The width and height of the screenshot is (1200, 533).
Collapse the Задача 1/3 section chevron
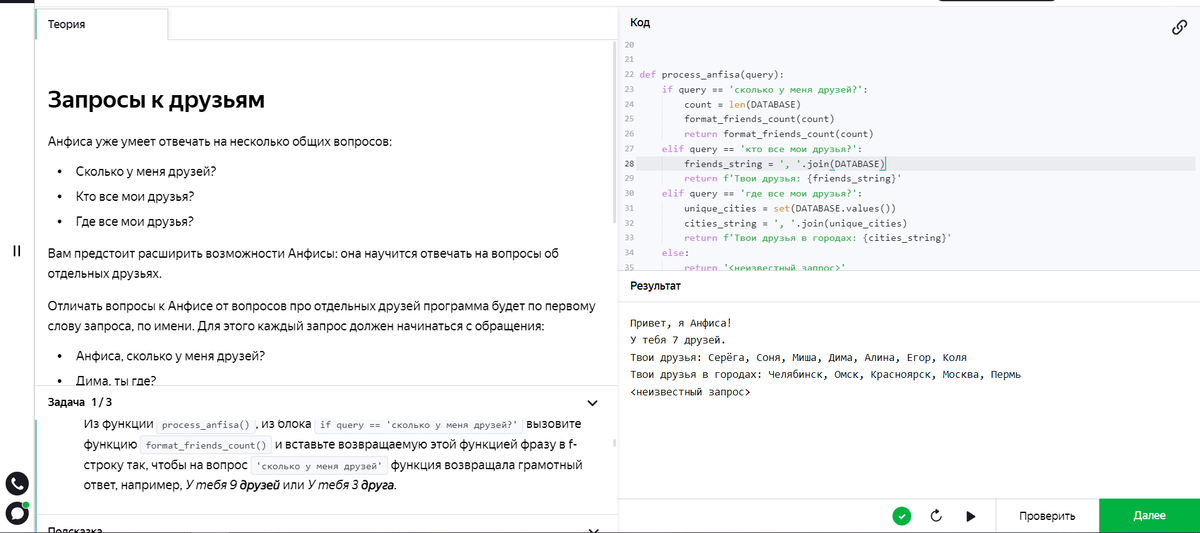592,402
